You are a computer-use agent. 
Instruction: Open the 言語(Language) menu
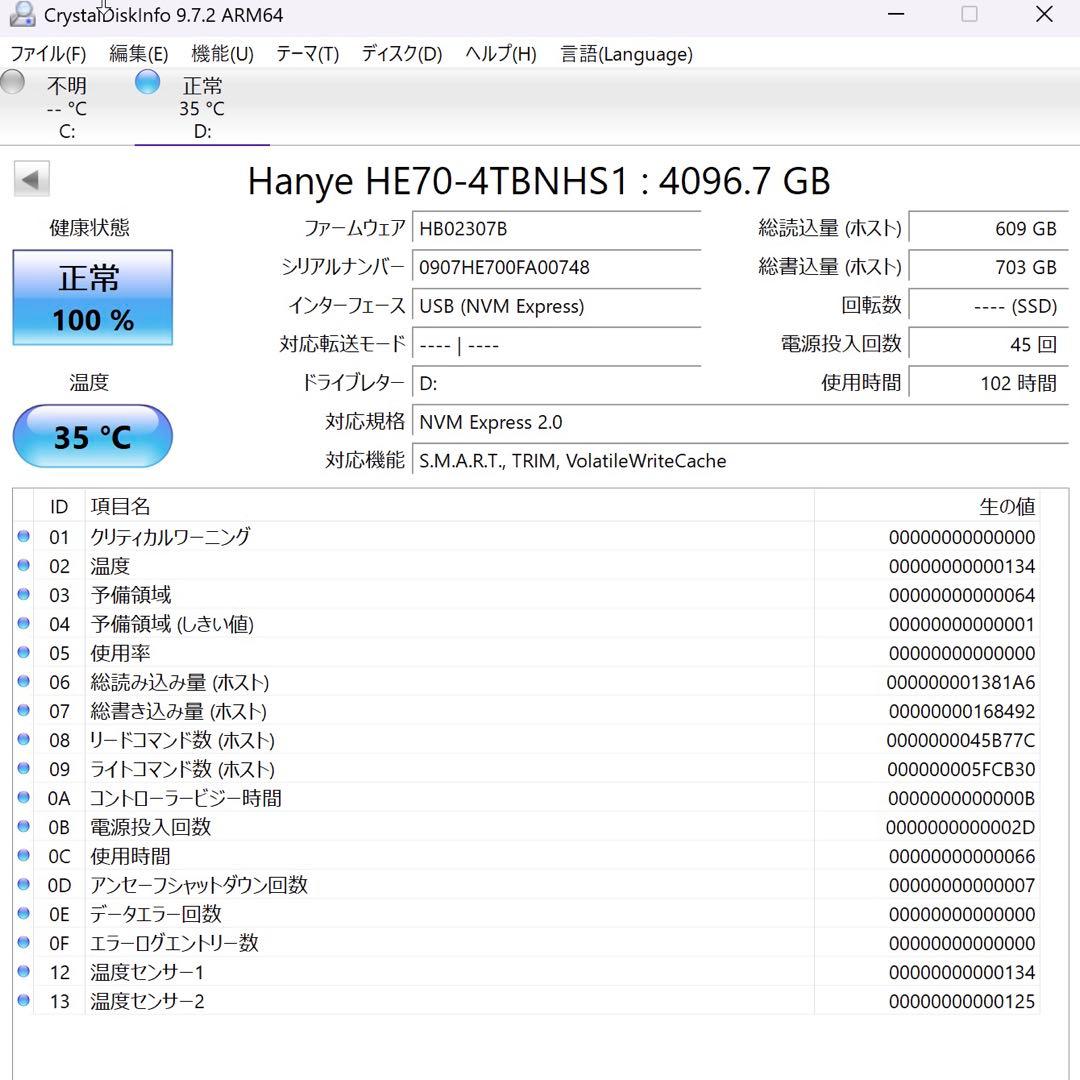pyautogui.click(x=627, y=54)
